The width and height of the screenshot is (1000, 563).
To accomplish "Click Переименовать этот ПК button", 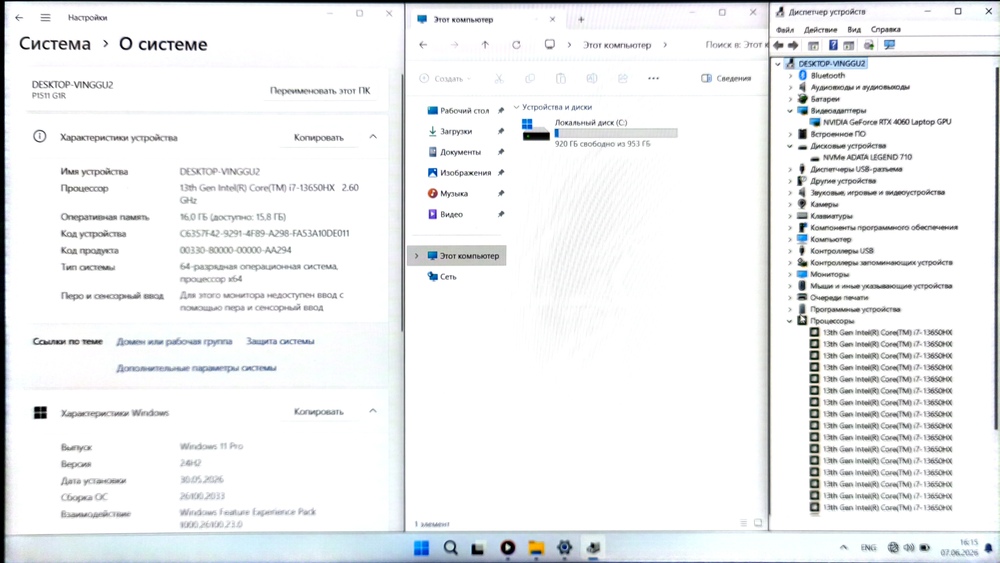I will click(x=320, y=91).
